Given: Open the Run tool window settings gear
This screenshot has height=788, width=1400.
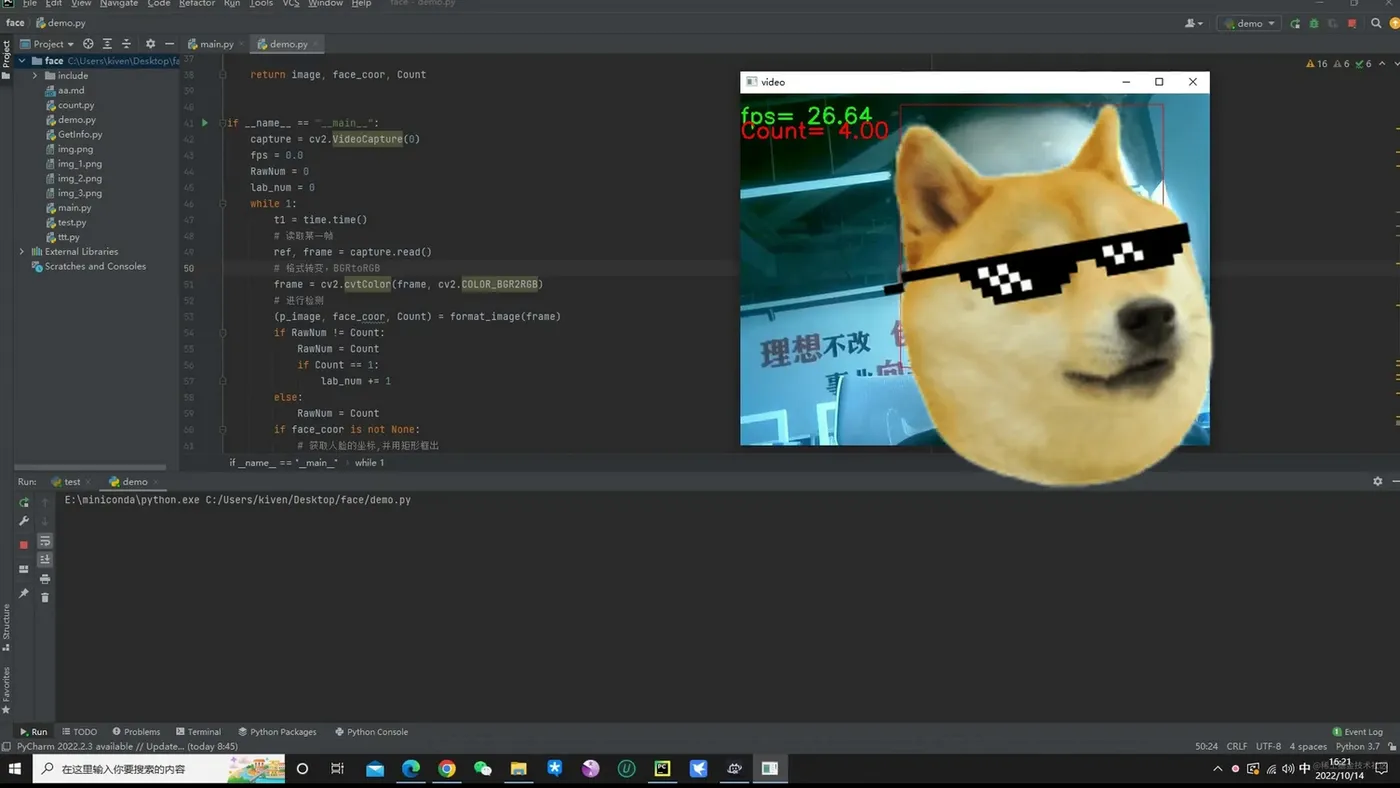Looking at the screenshot, I should pos(1377,481).
